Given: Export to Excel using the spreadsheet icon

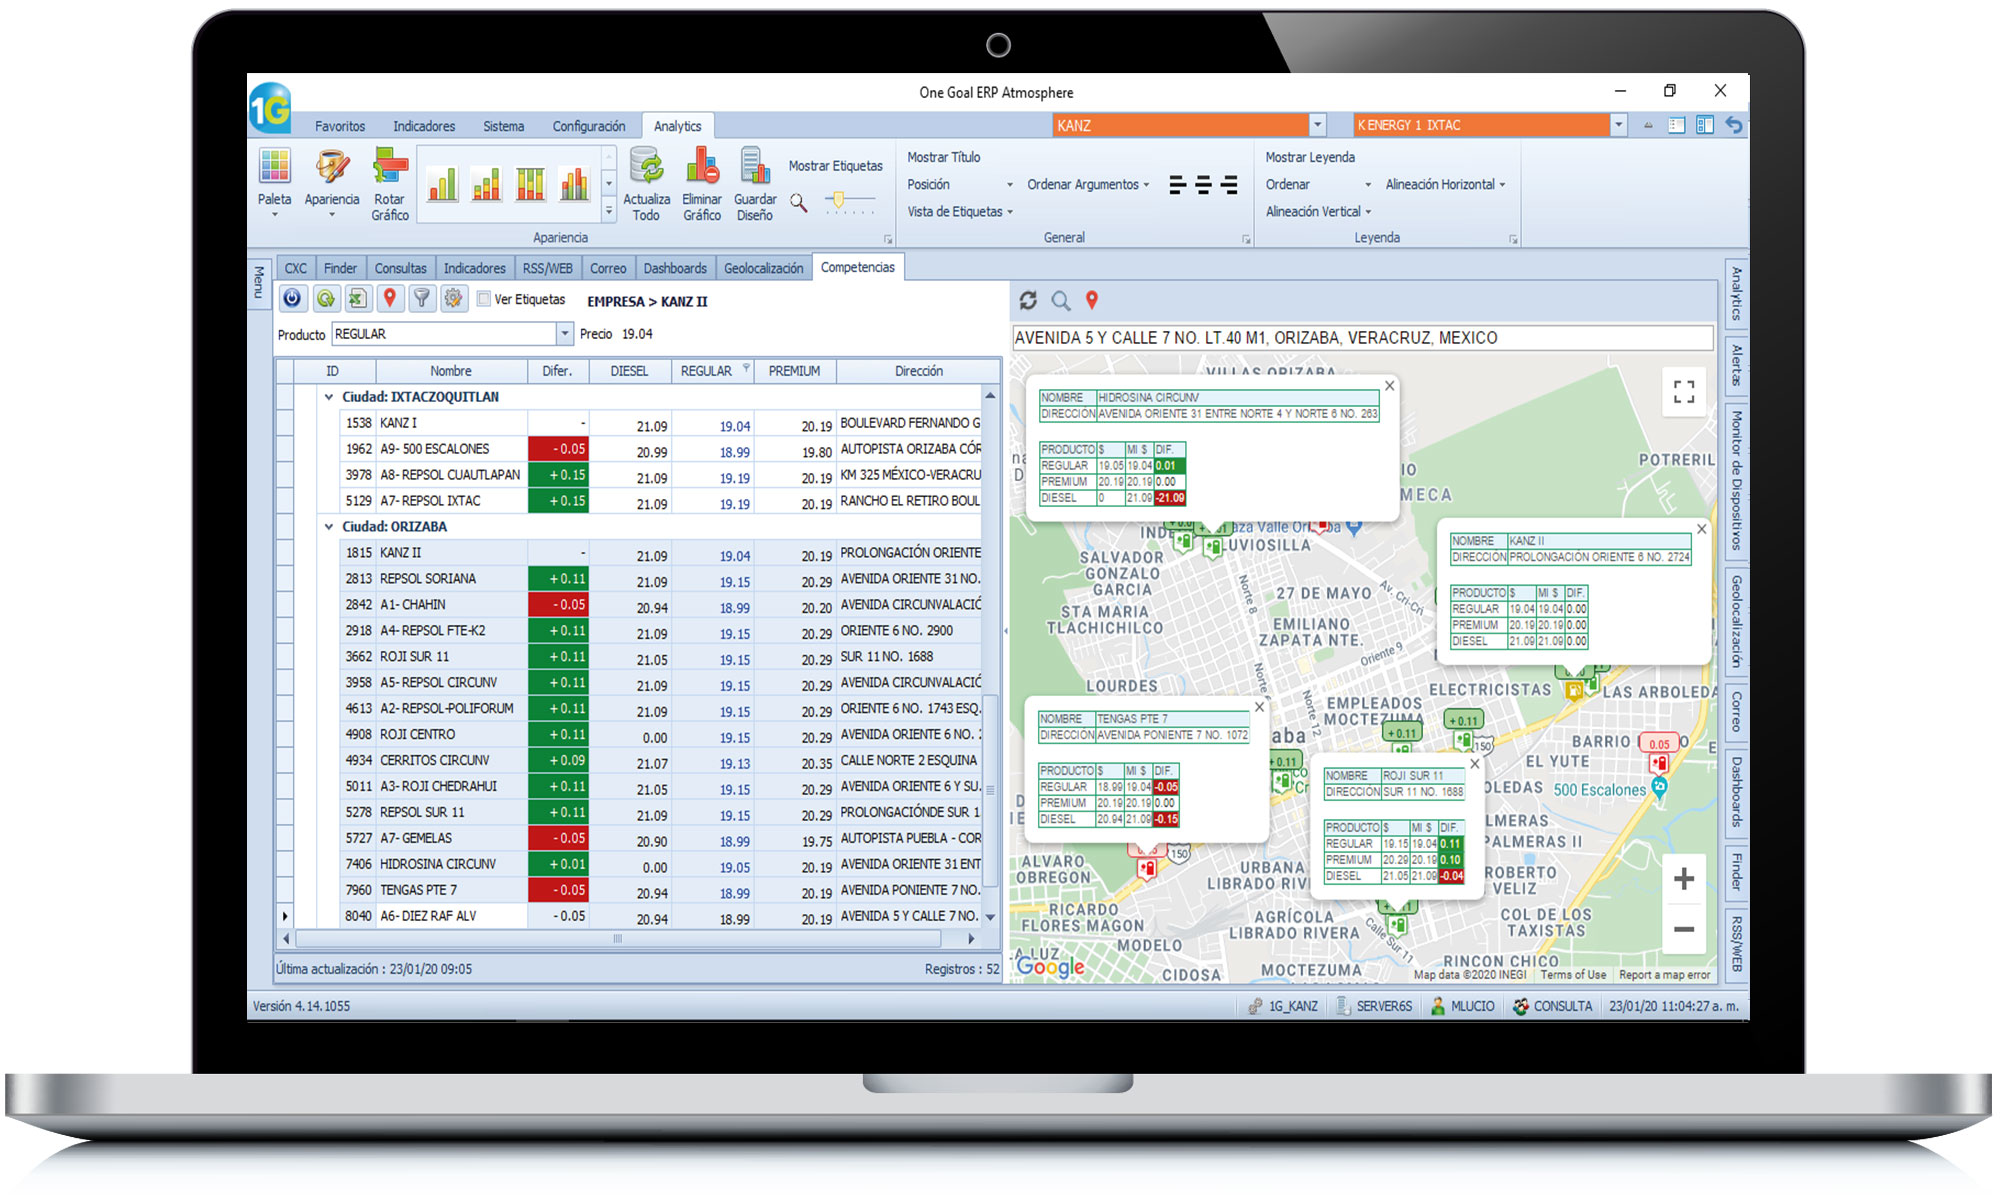Looking at the screenshot, I should coord(357,298).
